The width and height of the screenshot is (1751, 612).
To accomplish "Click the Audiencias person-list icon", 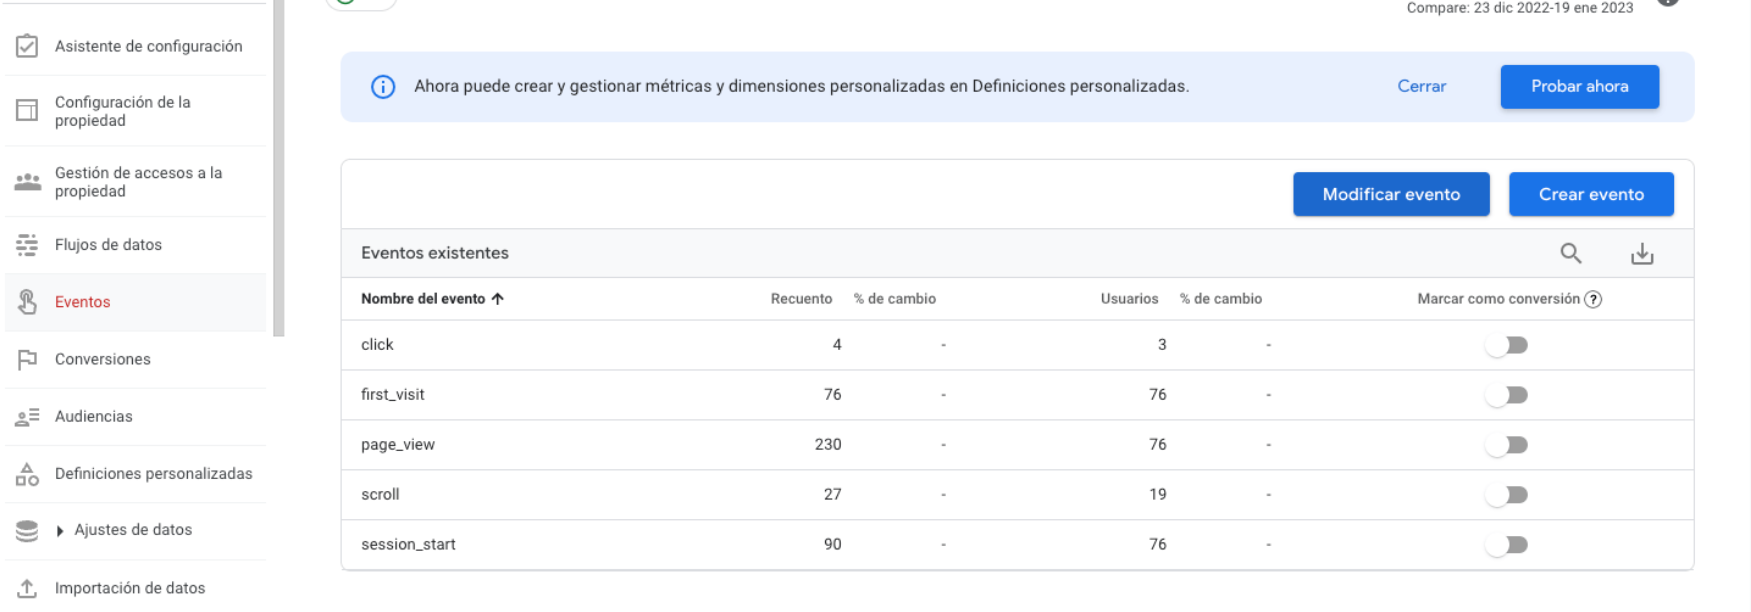I will (27, 416).
